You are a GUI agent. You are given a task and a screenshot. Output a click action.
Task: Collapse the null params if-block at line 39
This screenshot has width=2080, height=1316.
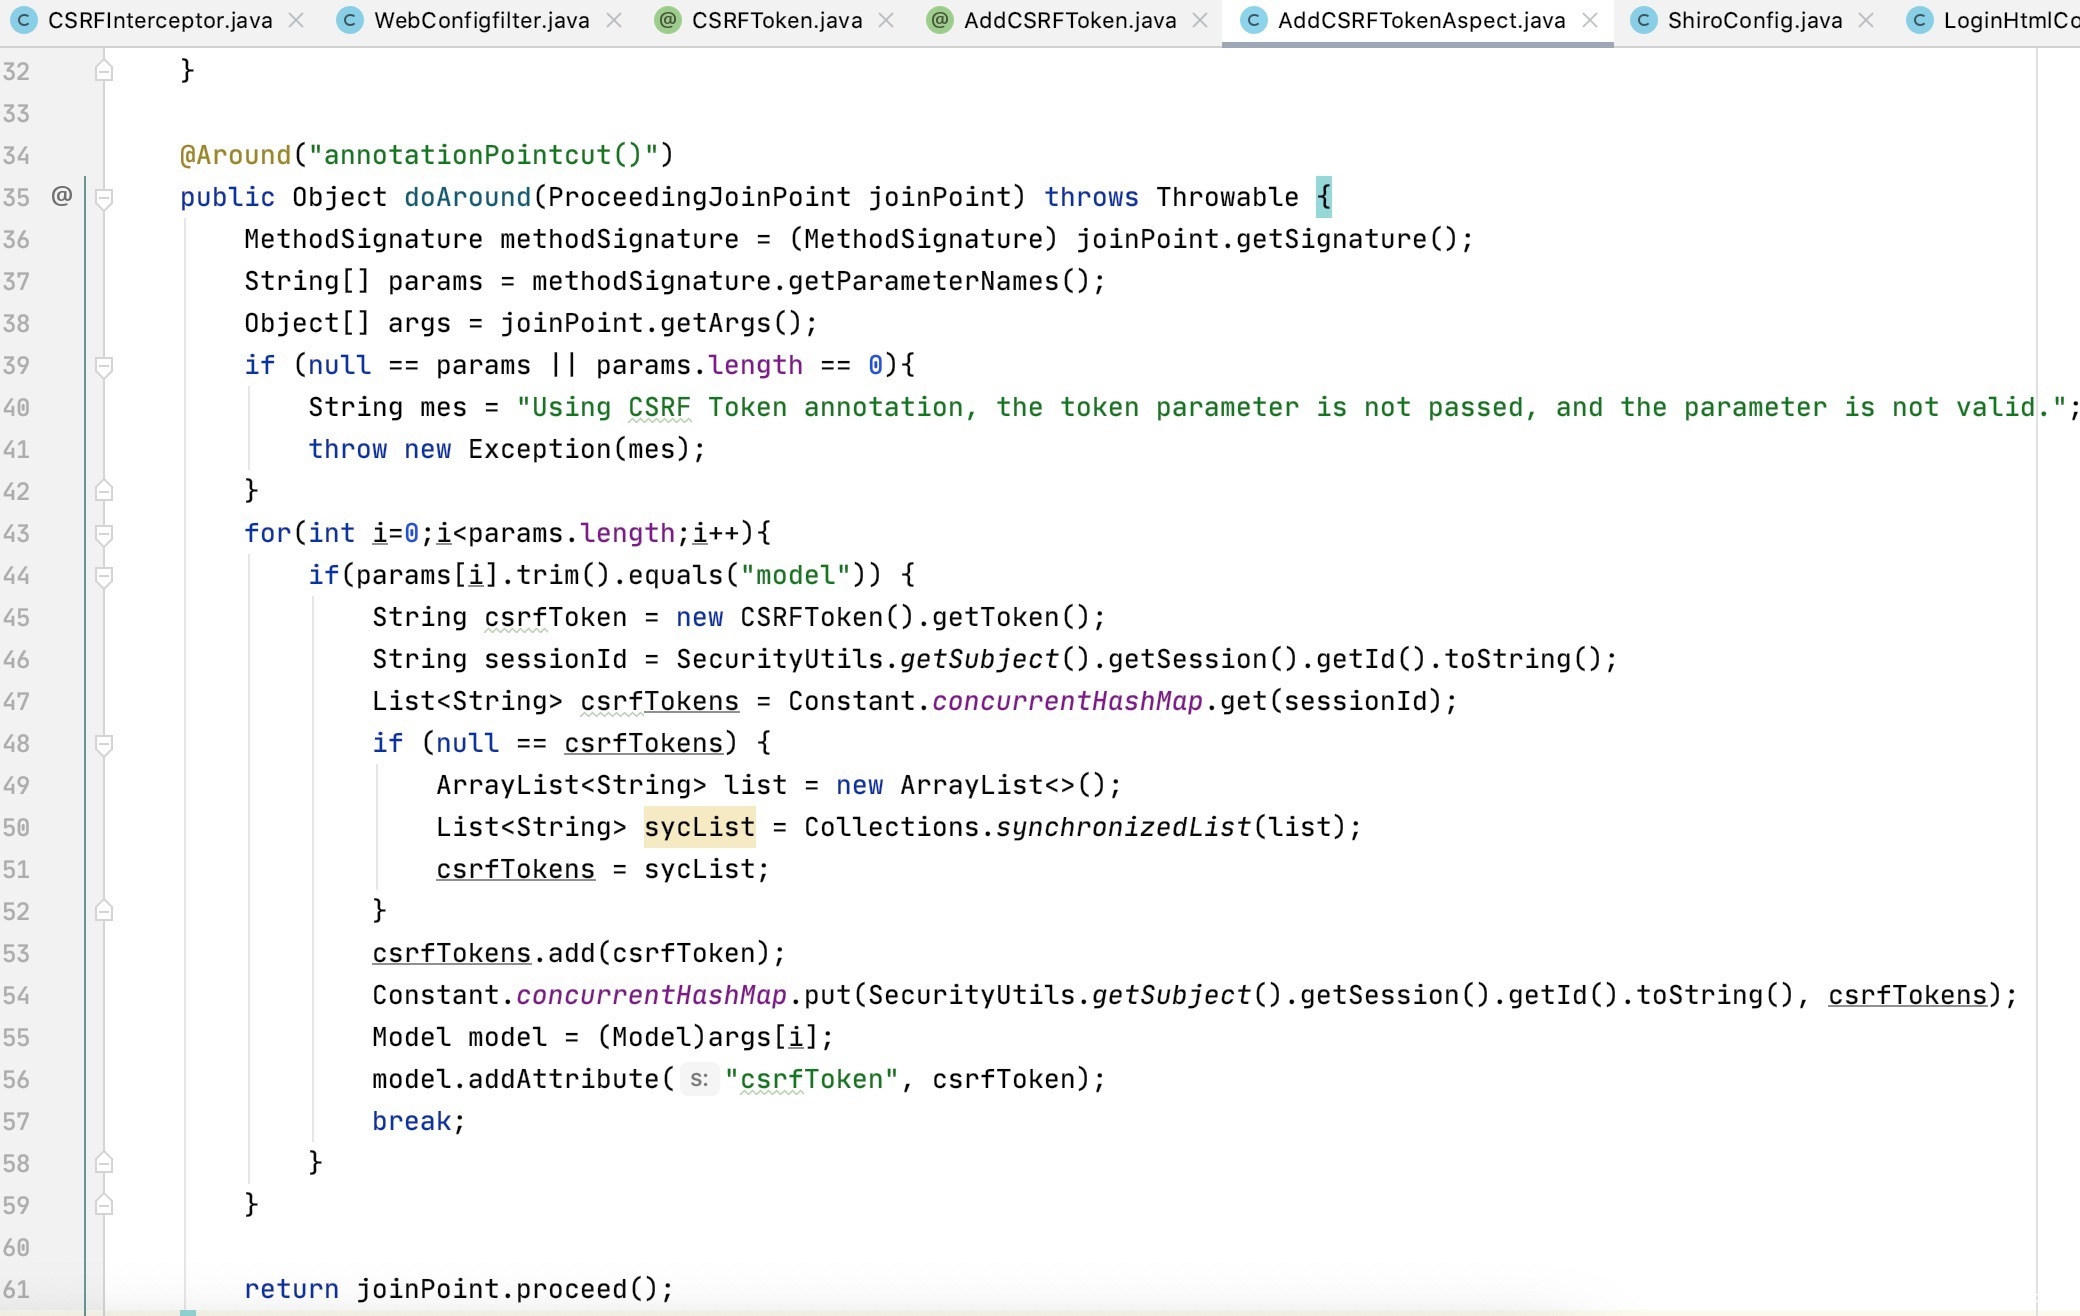coord(103,366)
